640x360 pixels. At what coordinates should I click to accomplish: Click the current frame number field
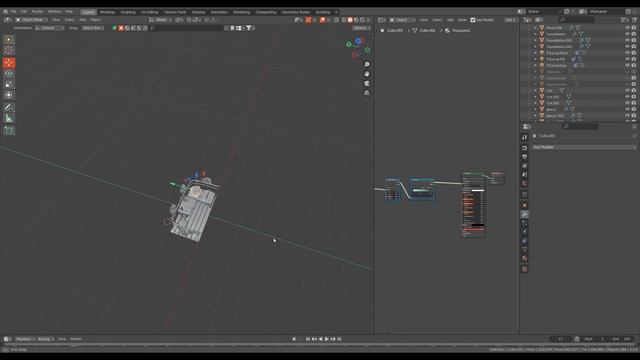coord(561,339)
